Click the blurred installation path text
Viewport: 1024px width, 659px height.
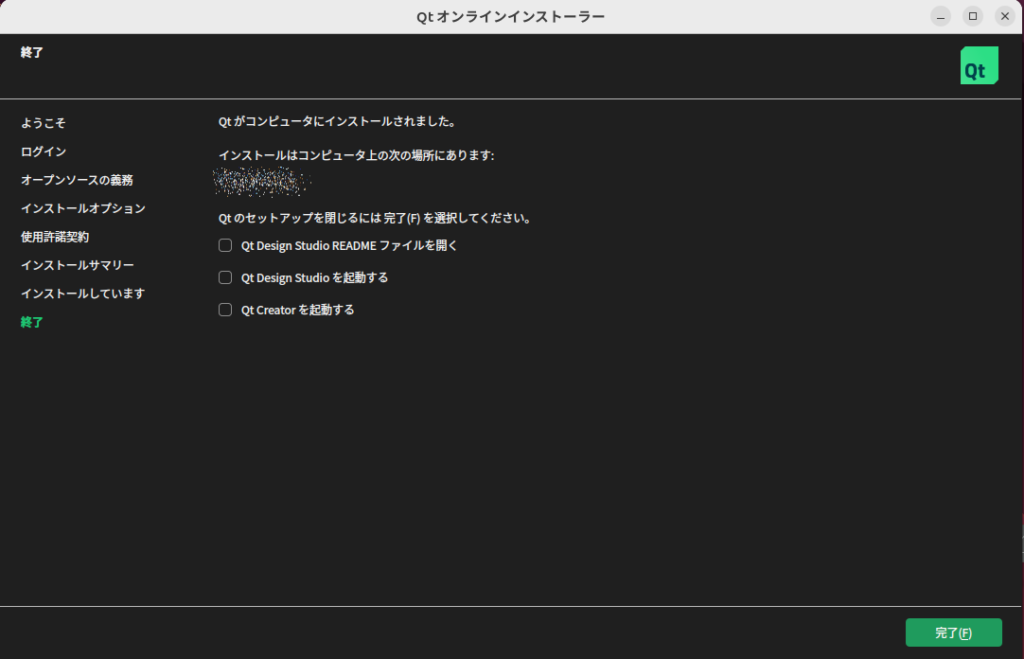click(x=262, y=182)
